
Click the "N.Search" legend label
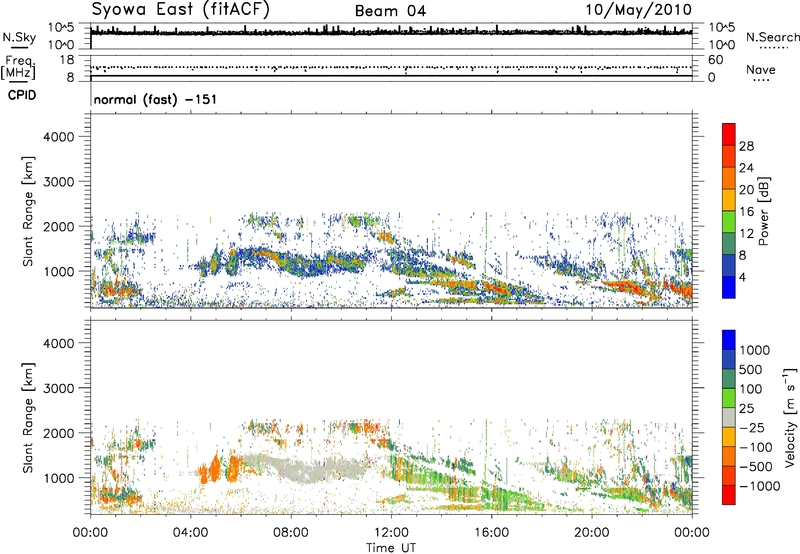pyautogui.click(x=772, y=37)
